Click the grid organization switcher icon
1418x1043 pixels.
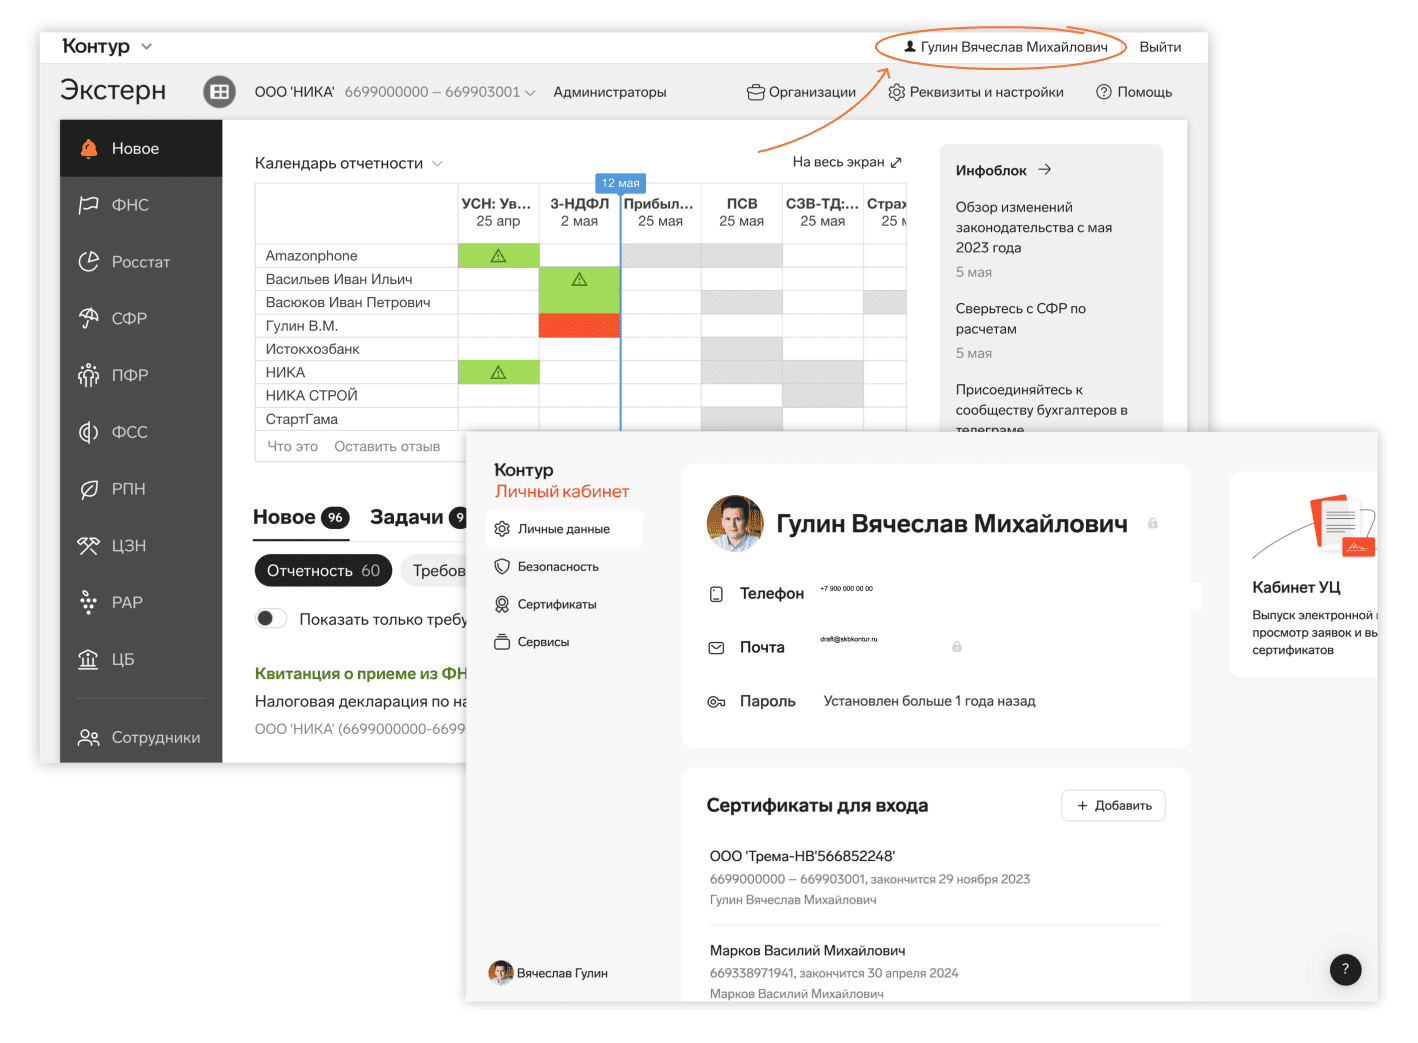219,92
